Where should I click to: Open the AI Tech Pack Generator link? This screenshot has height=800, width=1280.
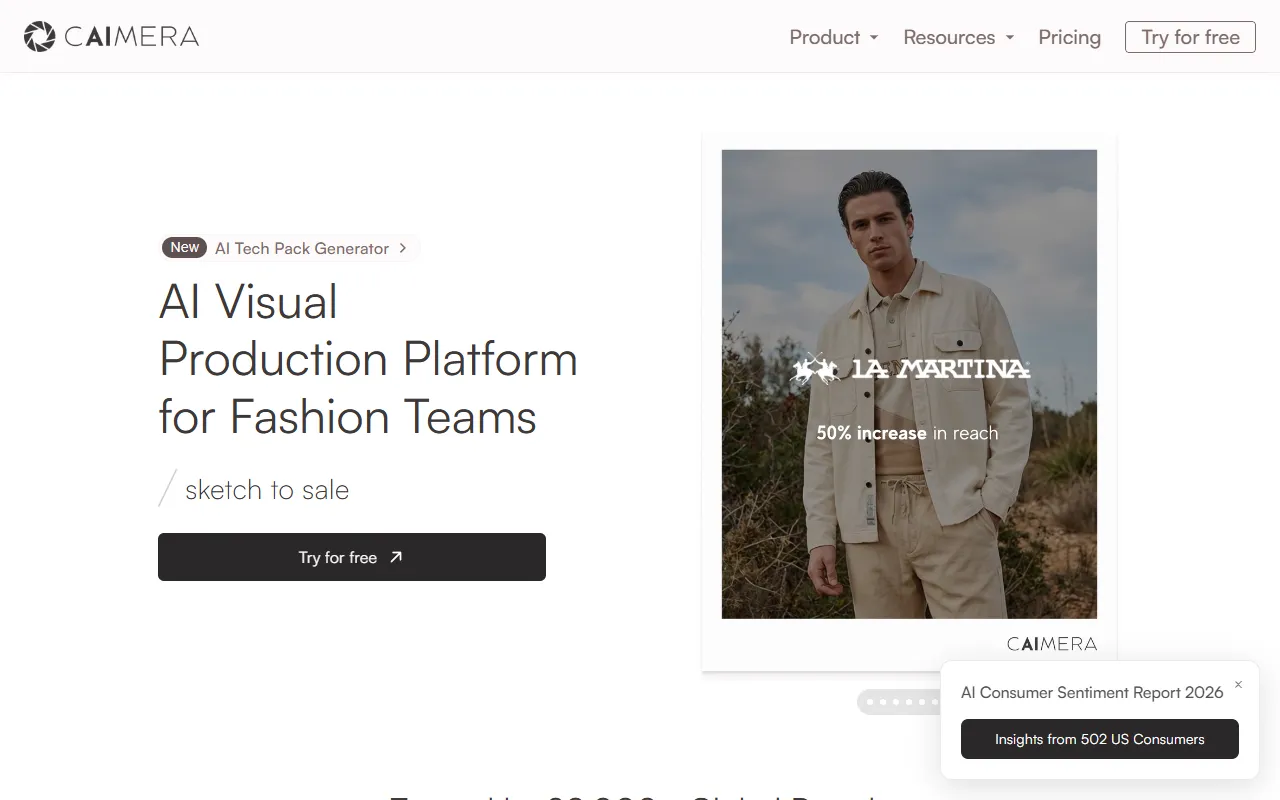pos(302,248)
